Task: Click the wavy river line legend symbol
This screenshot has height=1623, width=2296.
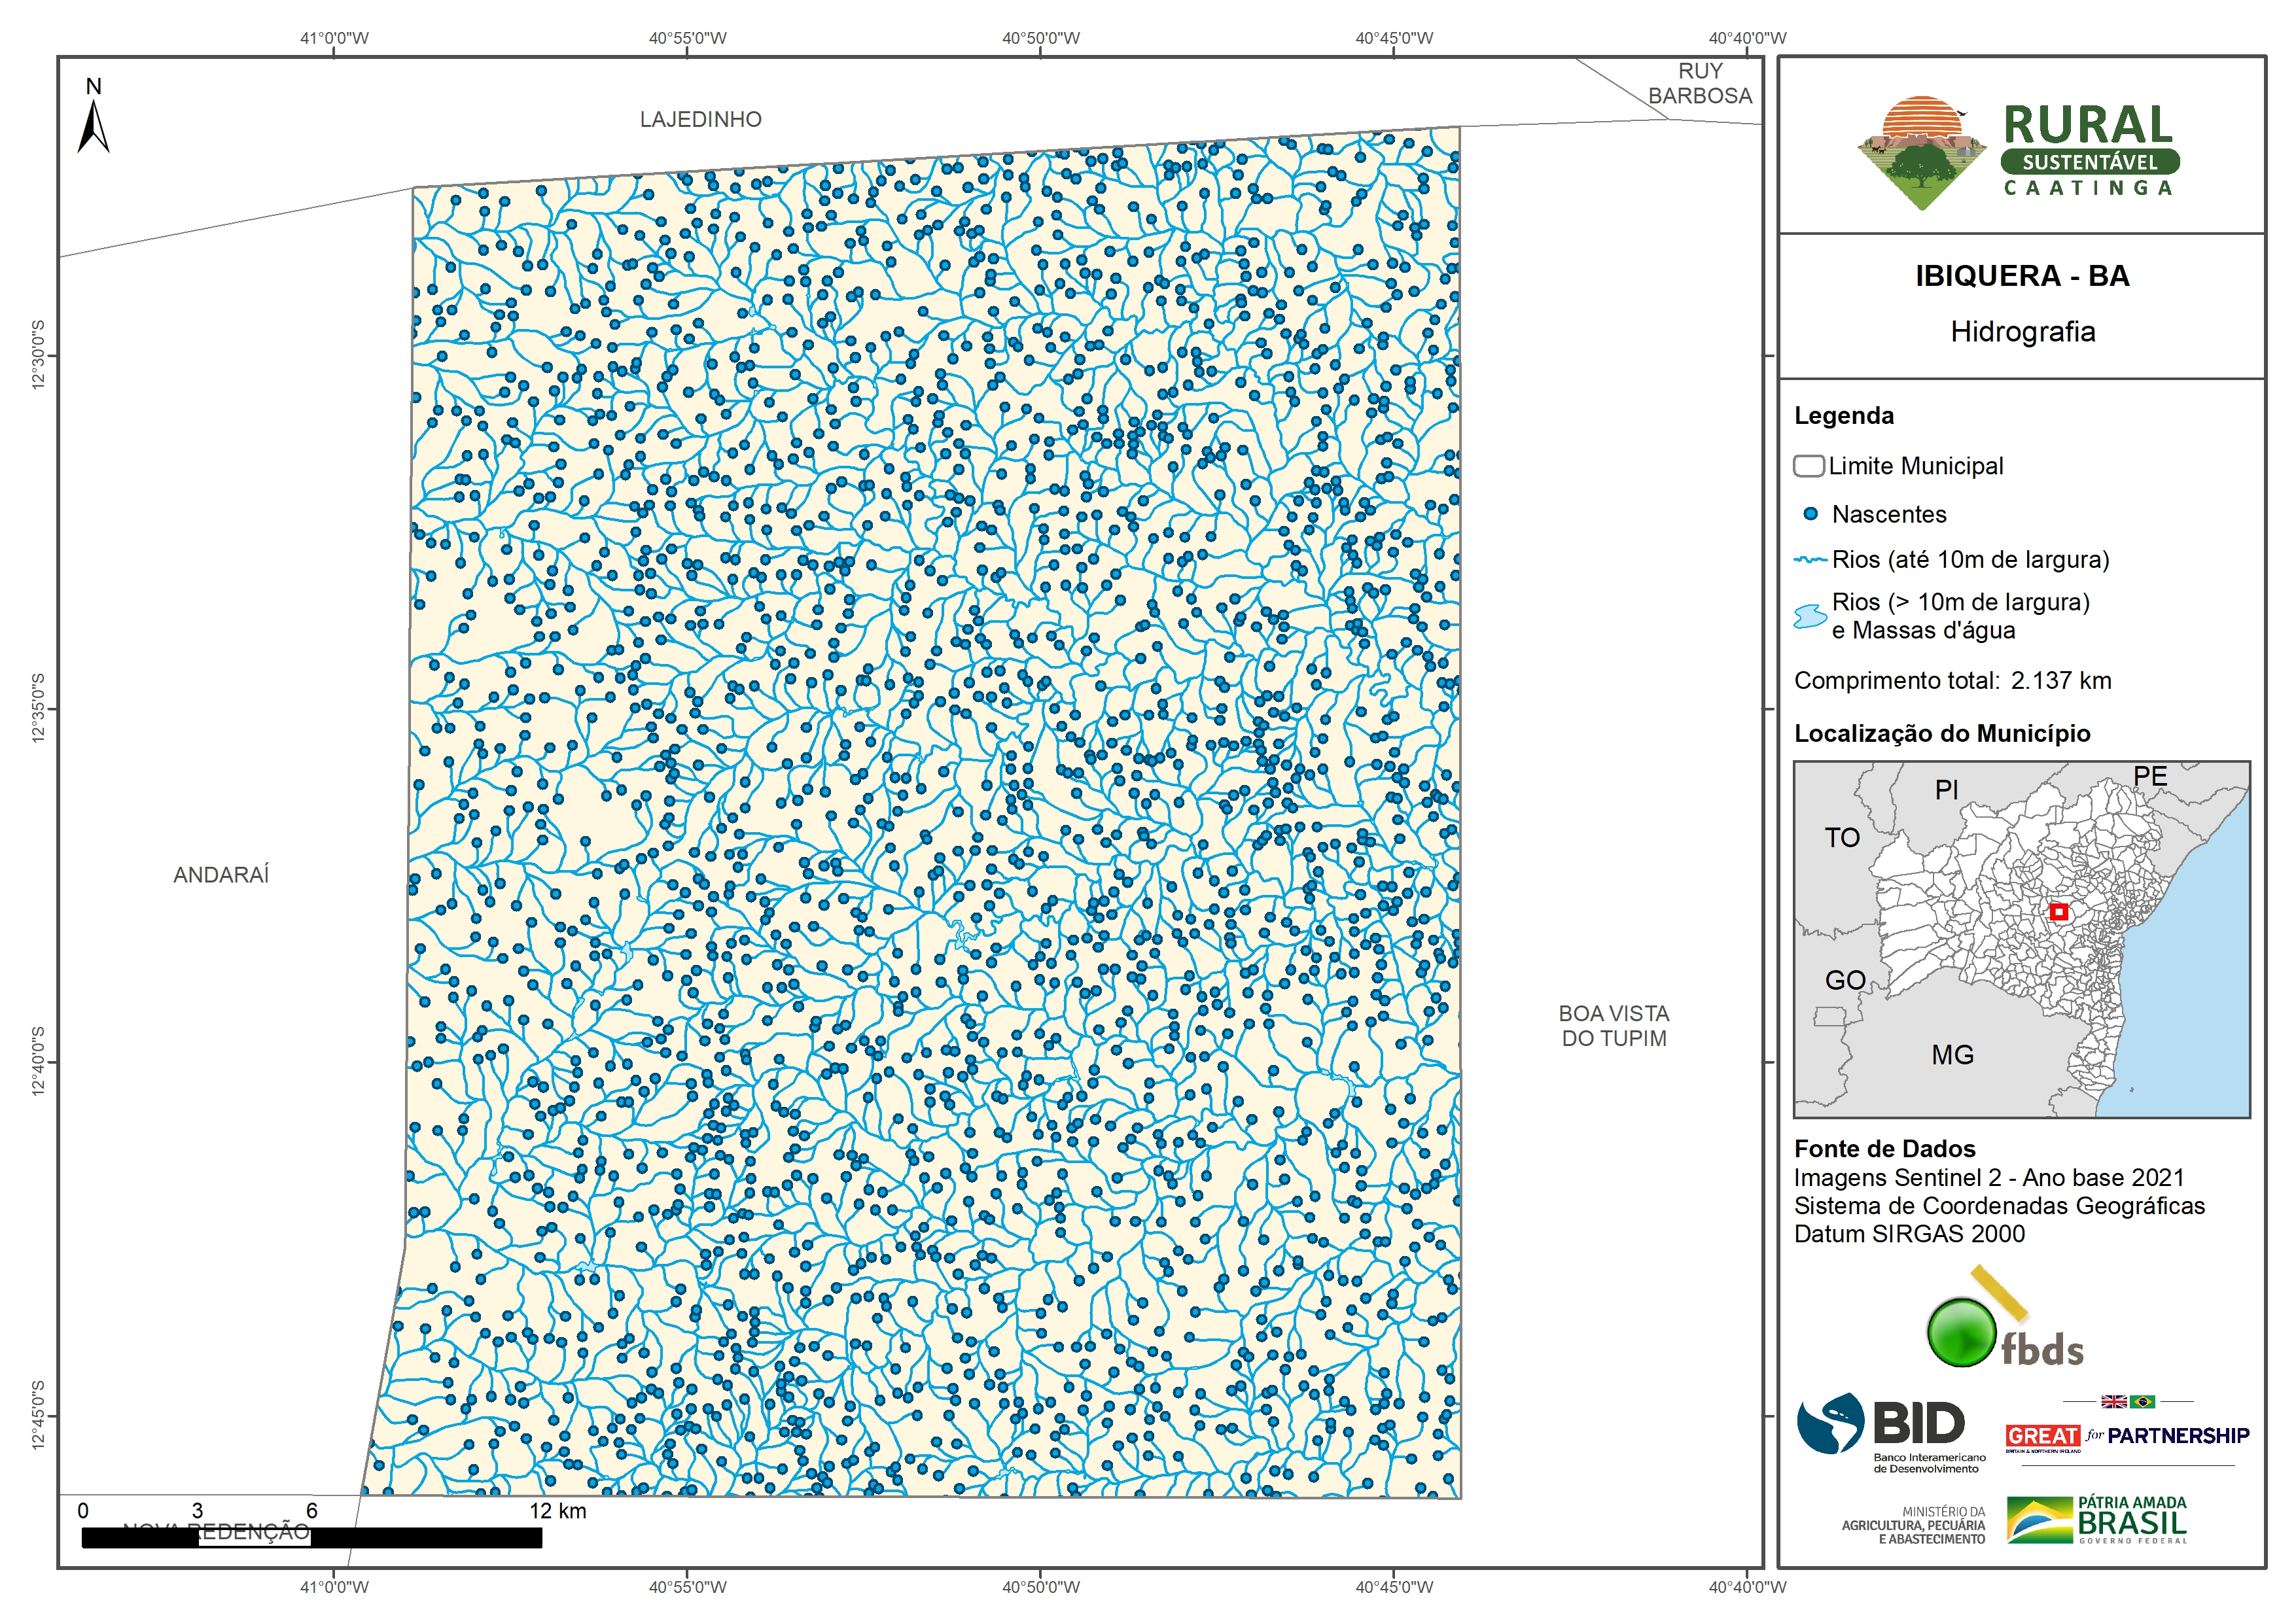Action: [1810, 560]
